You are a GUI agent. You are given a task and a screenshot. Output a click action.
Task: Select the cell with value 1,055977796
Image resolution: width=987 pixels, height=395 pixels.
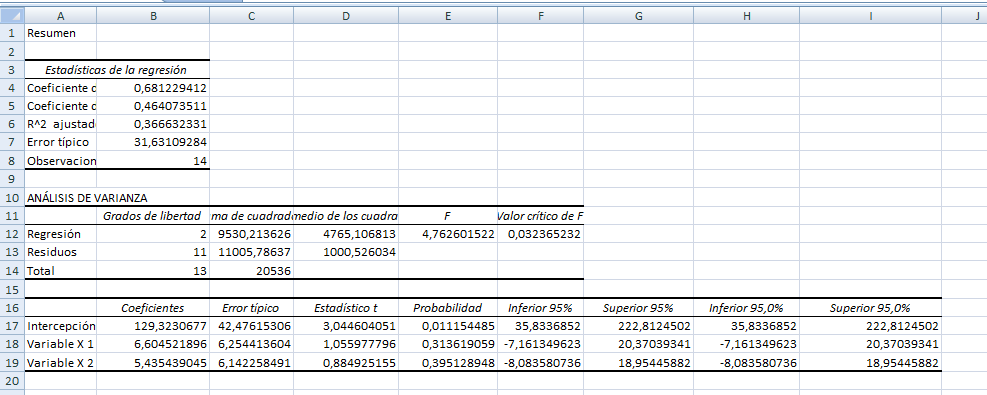pyautogui.click(x=346, y=344)
